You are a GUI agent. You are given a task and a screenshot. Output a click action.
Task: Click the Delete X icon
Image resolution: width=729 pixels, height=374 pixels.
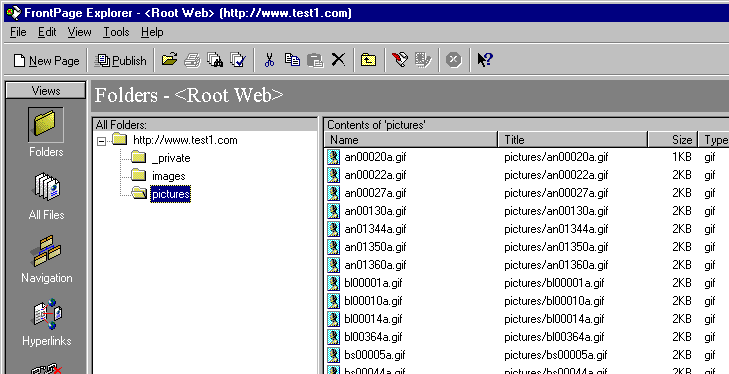click(x=338, y=60)
